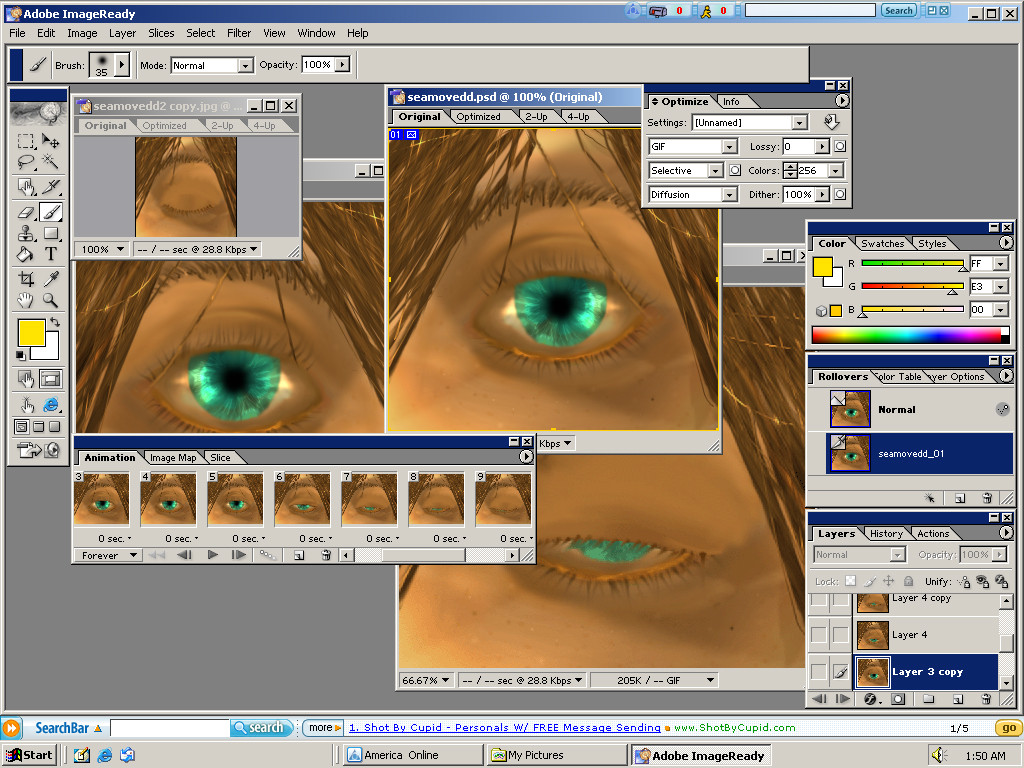
Task: Toggle visibility of Layer 3 copy
Action: tap(819, 671)
